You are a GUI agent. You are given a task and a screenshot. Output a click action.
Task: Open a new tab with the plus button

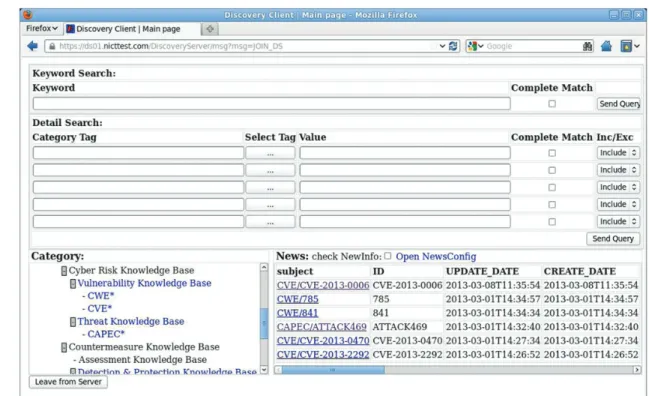click(210, 29)
